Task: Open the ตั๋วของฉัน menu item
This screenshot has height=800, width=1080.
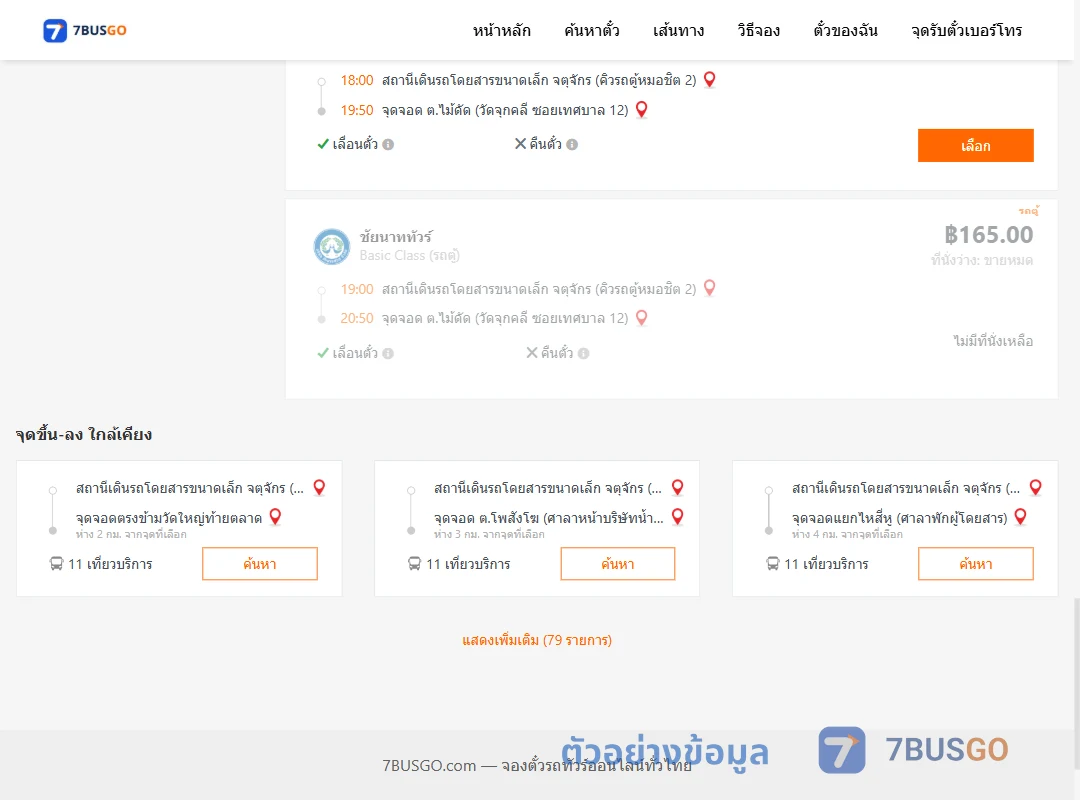Action: (x=845, y=30)
